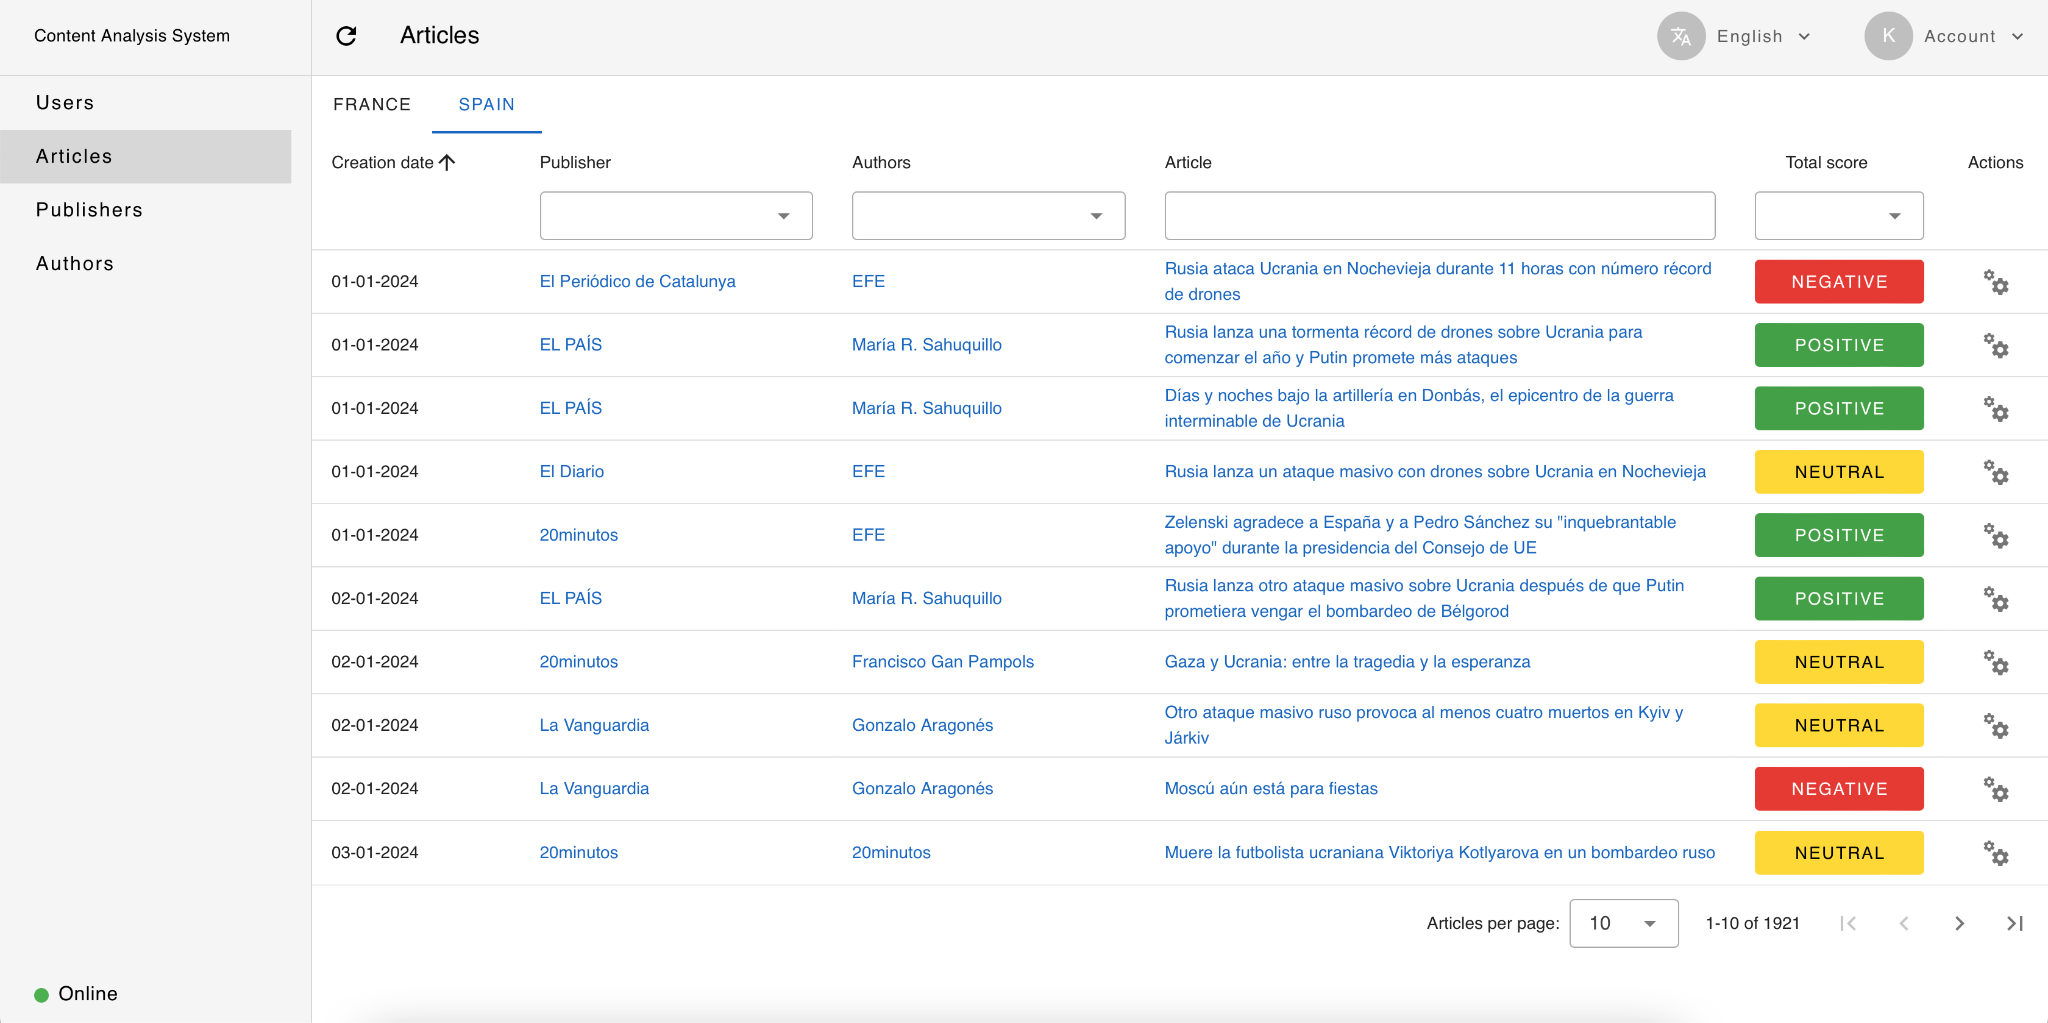Change the Articles per page selector
Viewport: 2048px width, 1023px height.
click(1623, 923)
